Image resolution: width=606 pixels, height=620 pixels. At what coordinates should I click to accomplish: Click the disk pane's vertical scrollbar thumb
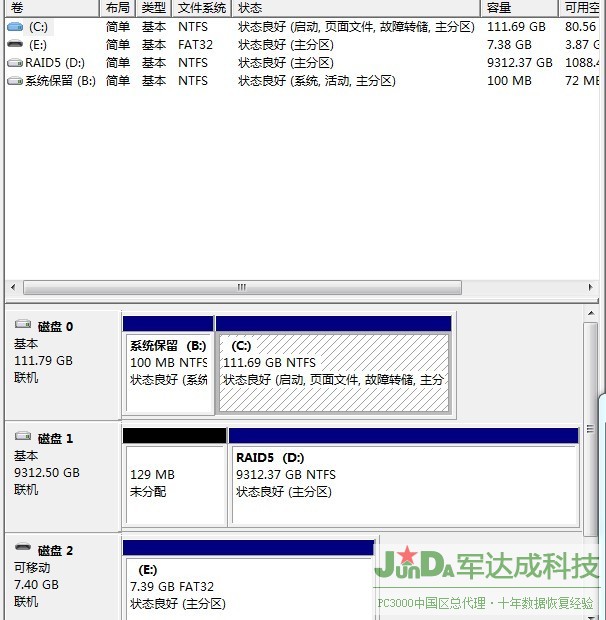click(x=591, y=429)
